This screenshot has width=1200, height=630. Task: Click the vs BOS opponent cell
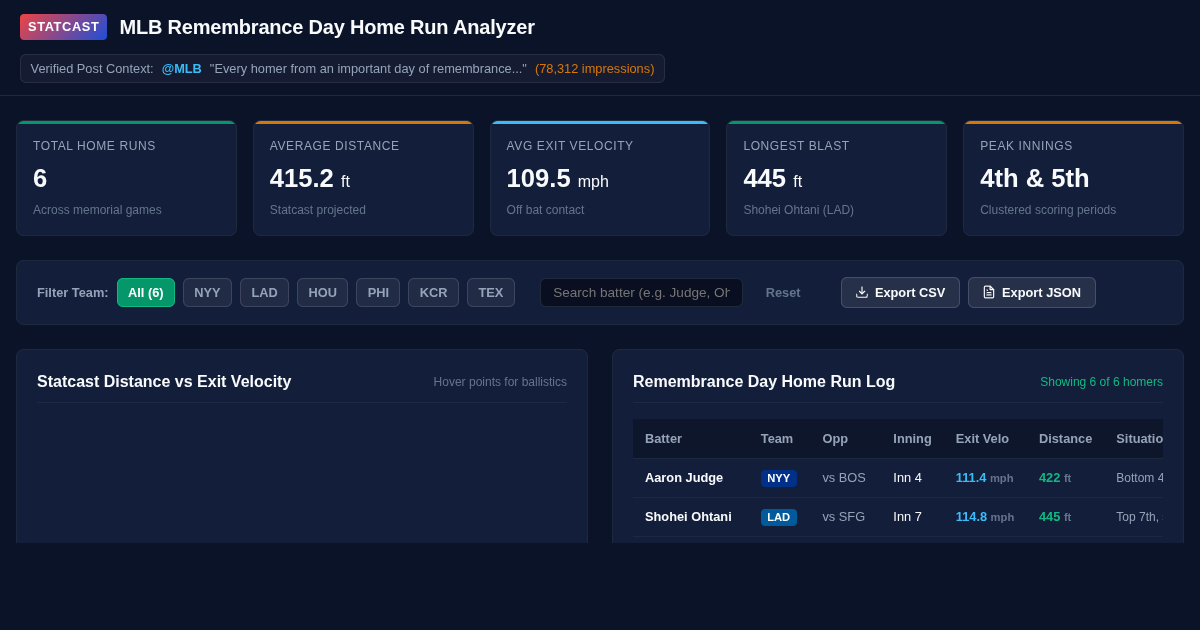[x=844, y=477]
